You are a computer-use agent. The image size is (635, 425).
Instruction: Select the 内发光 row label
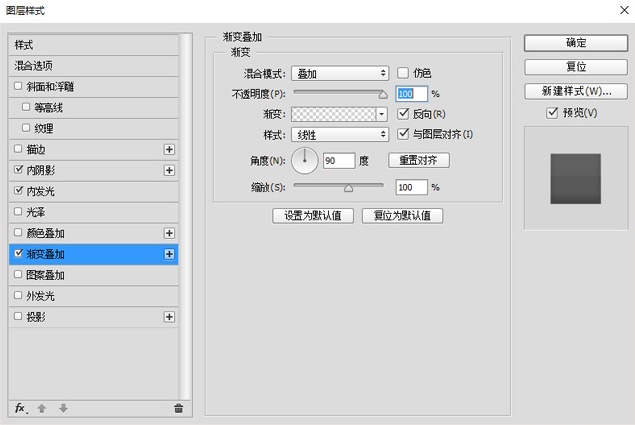[x=40, y=191]
